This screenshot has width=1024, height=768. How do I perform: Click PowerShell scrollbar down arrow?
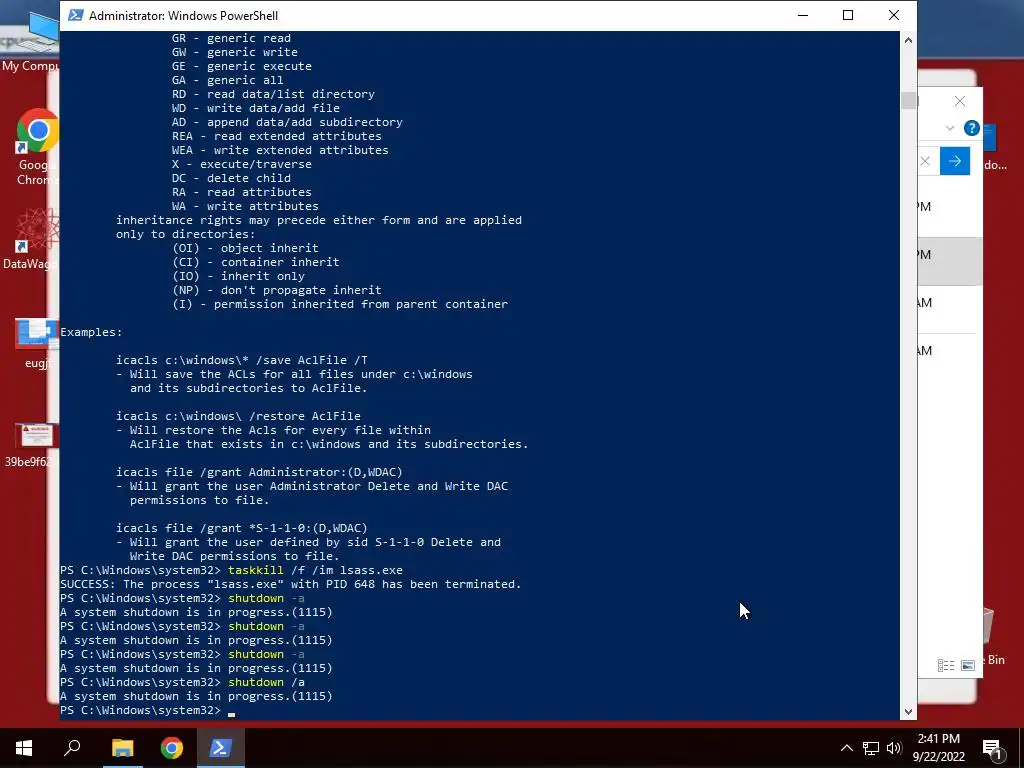pos(908,712)
